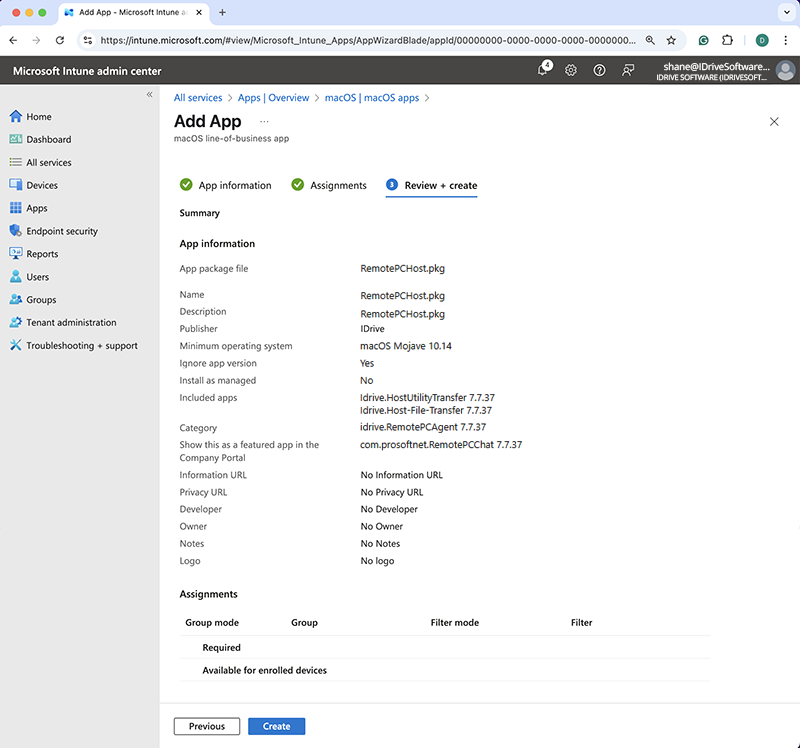Open the feedback icon in the header
This screenshot has height=748, width=800.
point(628,70)
